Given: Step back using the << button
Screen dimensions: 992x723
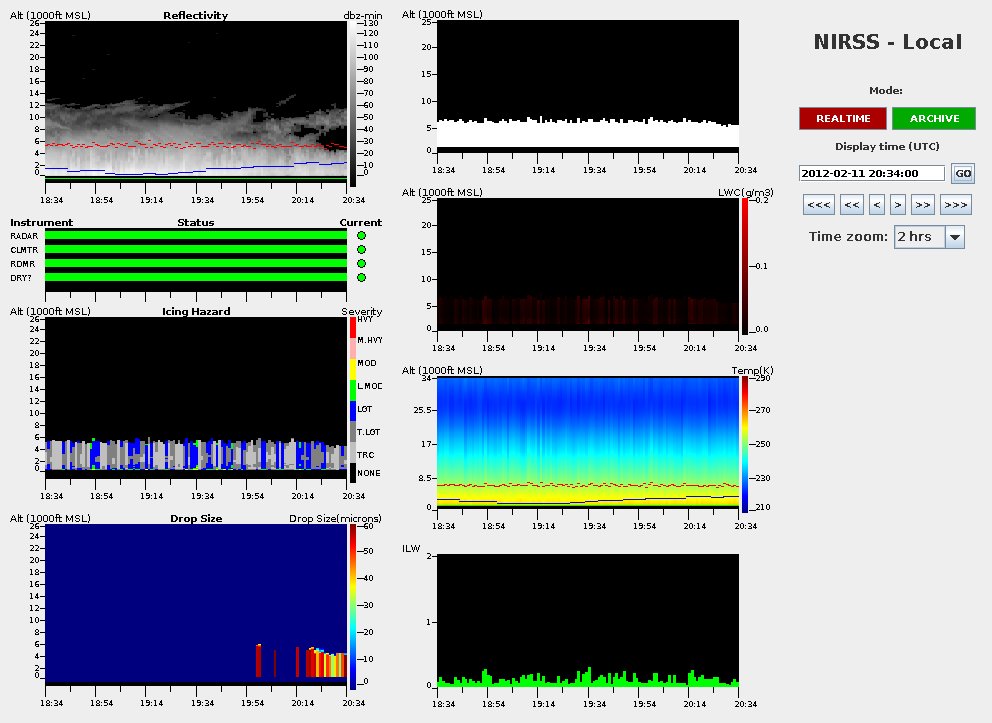Looking at the screenshot, I should pyautogui.click(x=851, y=205).
